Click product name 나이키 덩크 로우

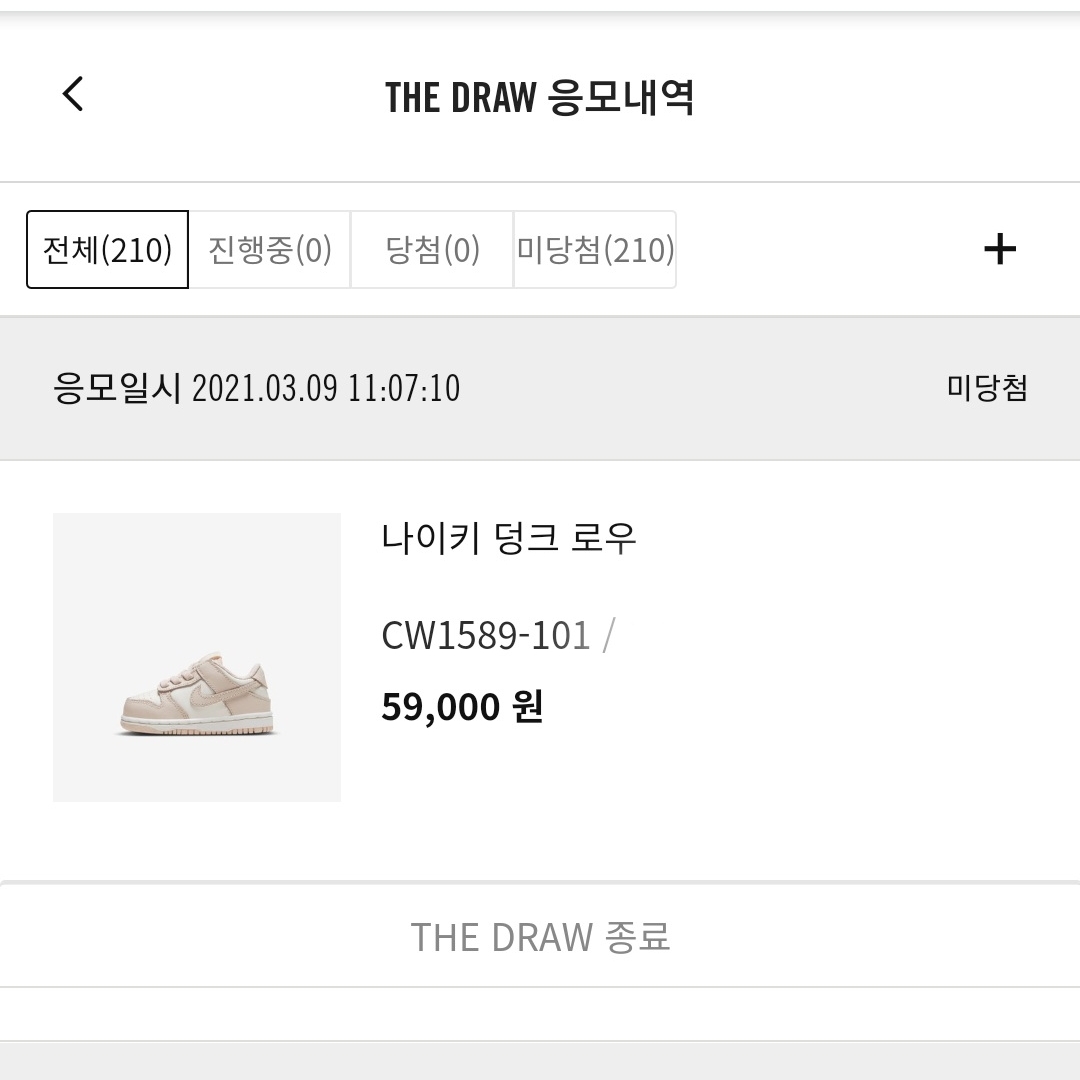509,539
